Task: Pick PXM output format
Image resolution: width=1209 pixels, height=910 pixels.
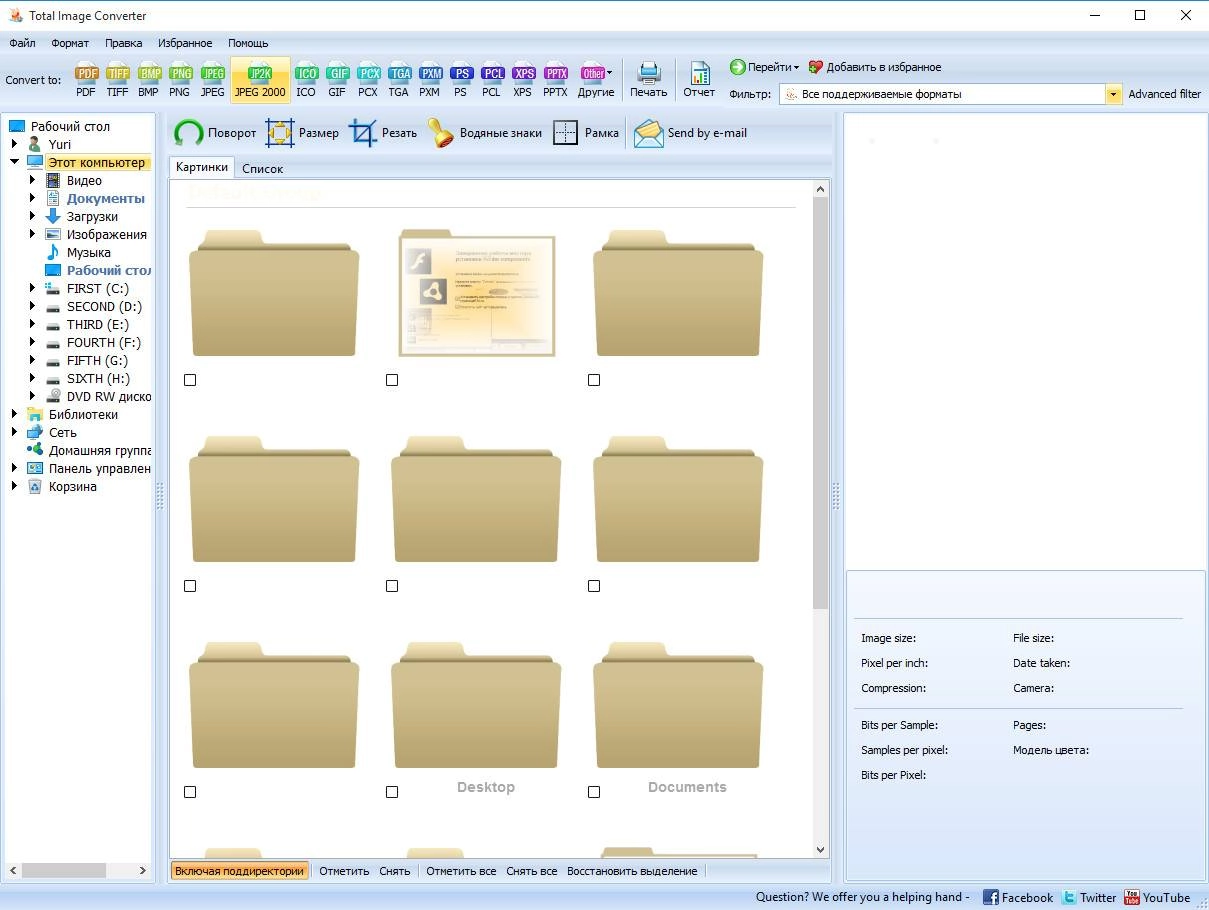Action: (430, 80)
